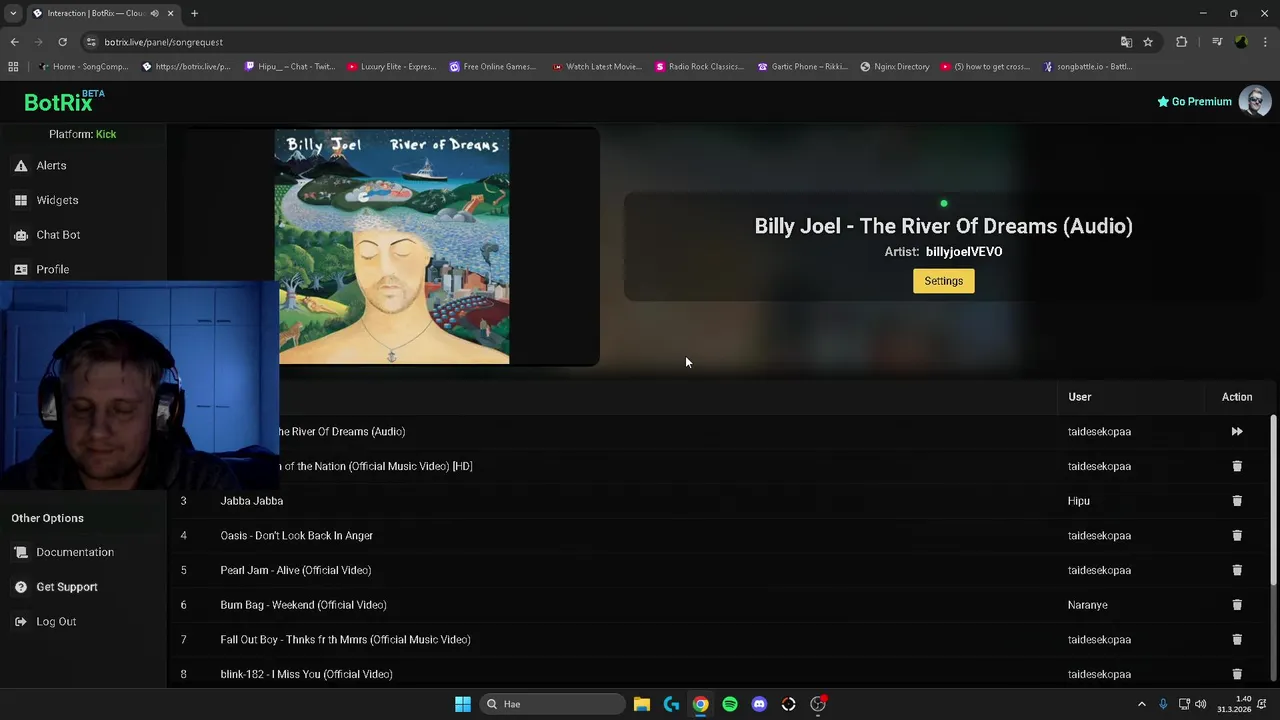The image size is (1280, 720).
Task: Click the Action column header
Action: tap(1237, 397)
